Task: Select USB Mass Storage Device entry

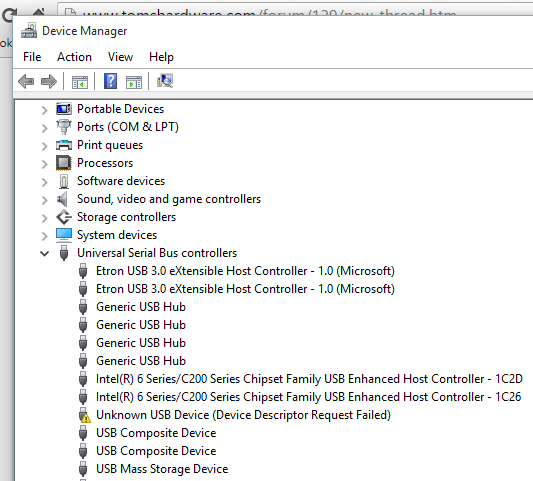Action: pos(162,469)
